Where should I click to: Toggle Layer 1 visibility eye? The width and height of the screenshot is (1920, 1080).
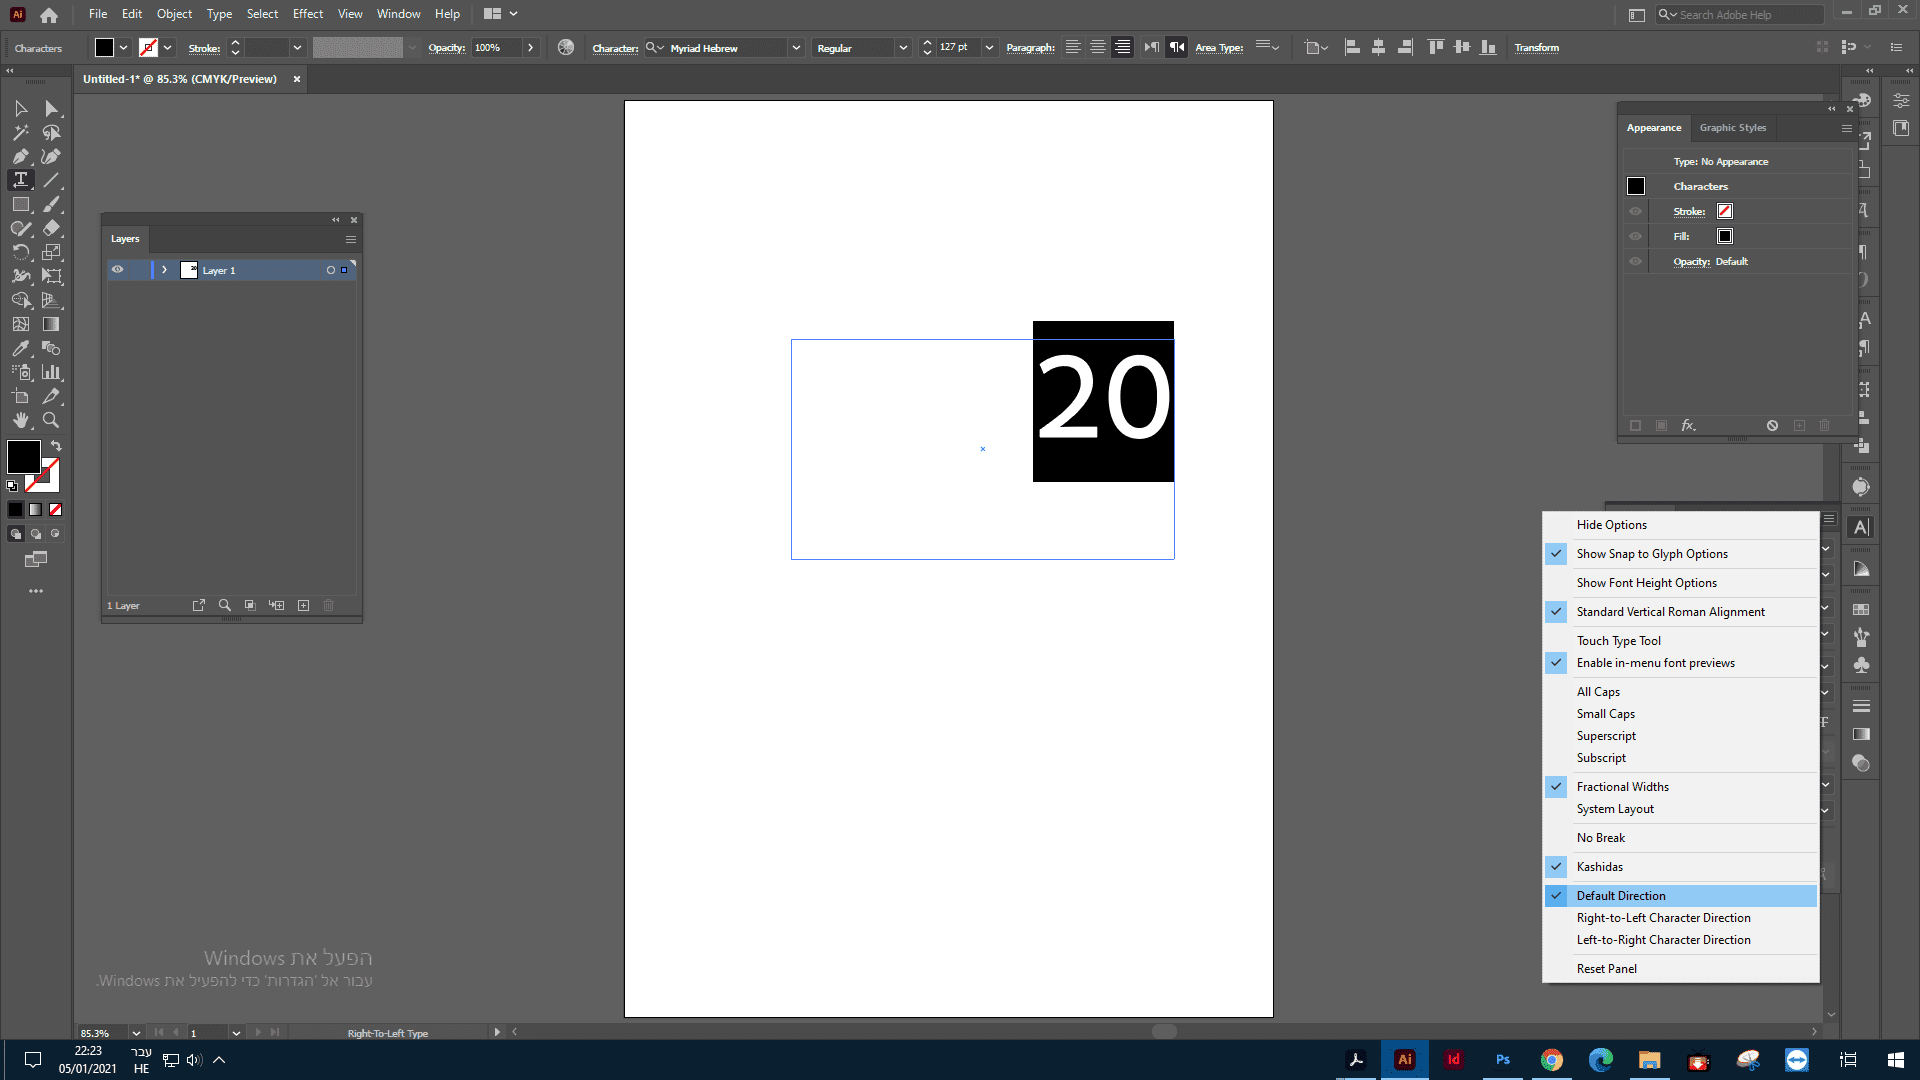point(118,270)
